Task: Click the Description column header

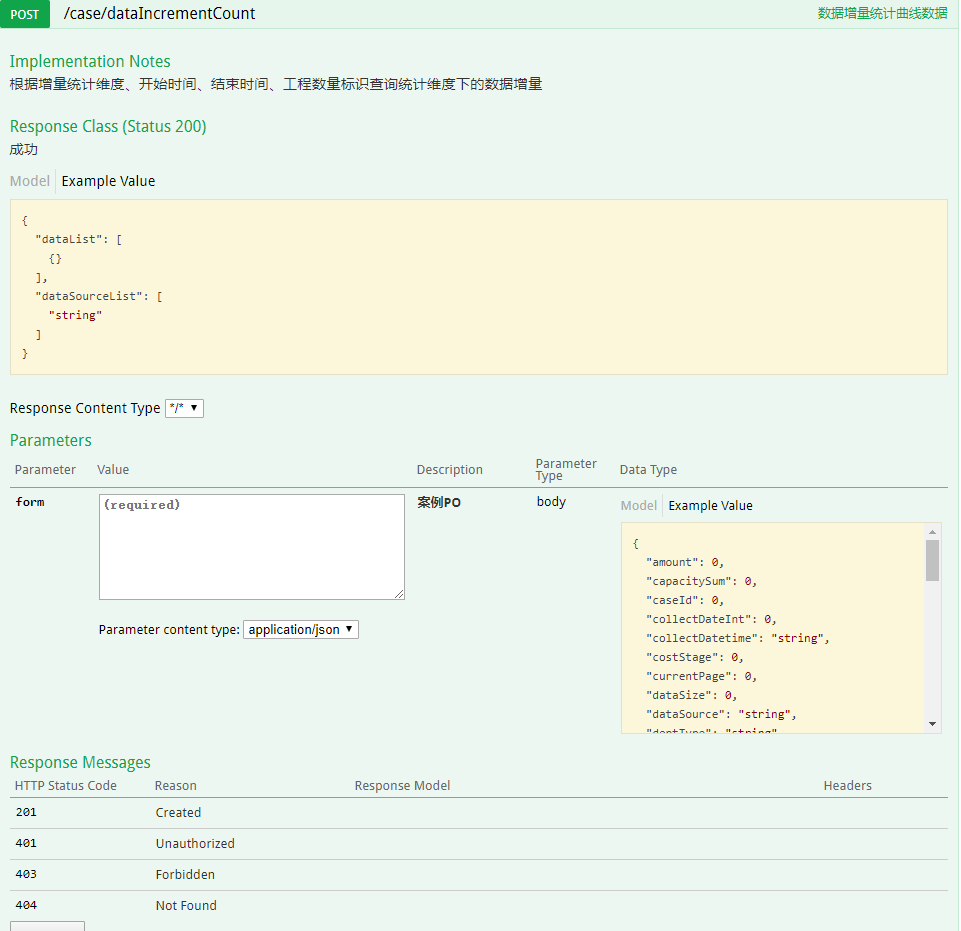Action: click(x=450, y=469)
